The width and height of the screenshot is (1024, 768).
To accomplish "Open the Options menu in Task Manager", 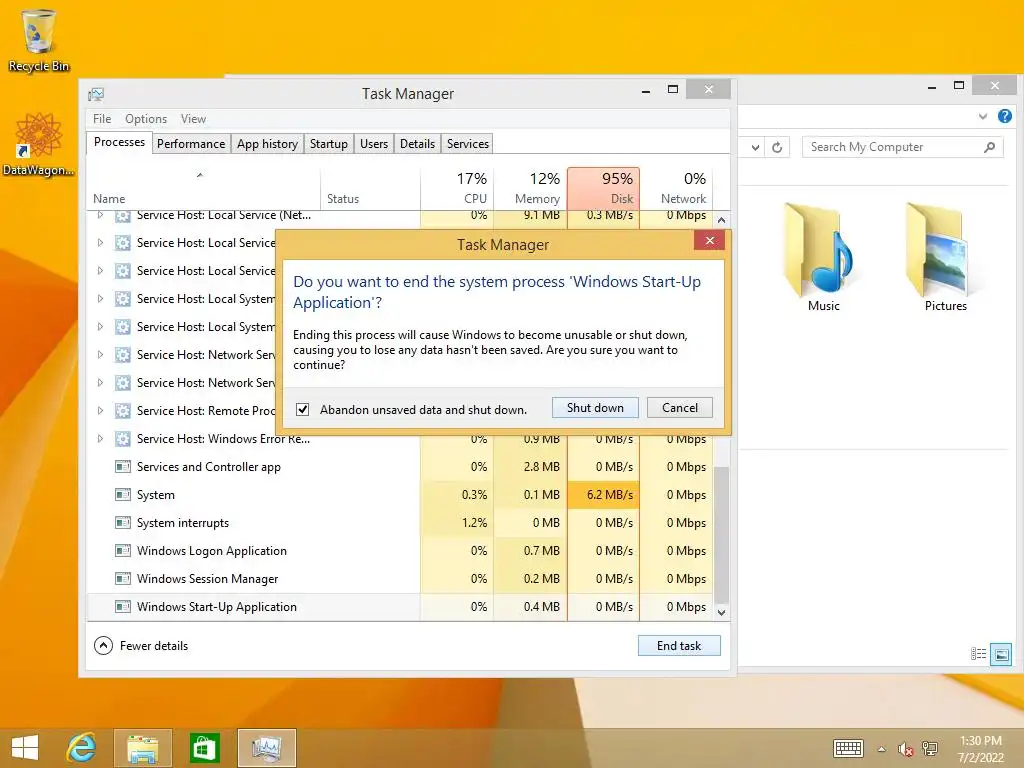I will point(146,119).
